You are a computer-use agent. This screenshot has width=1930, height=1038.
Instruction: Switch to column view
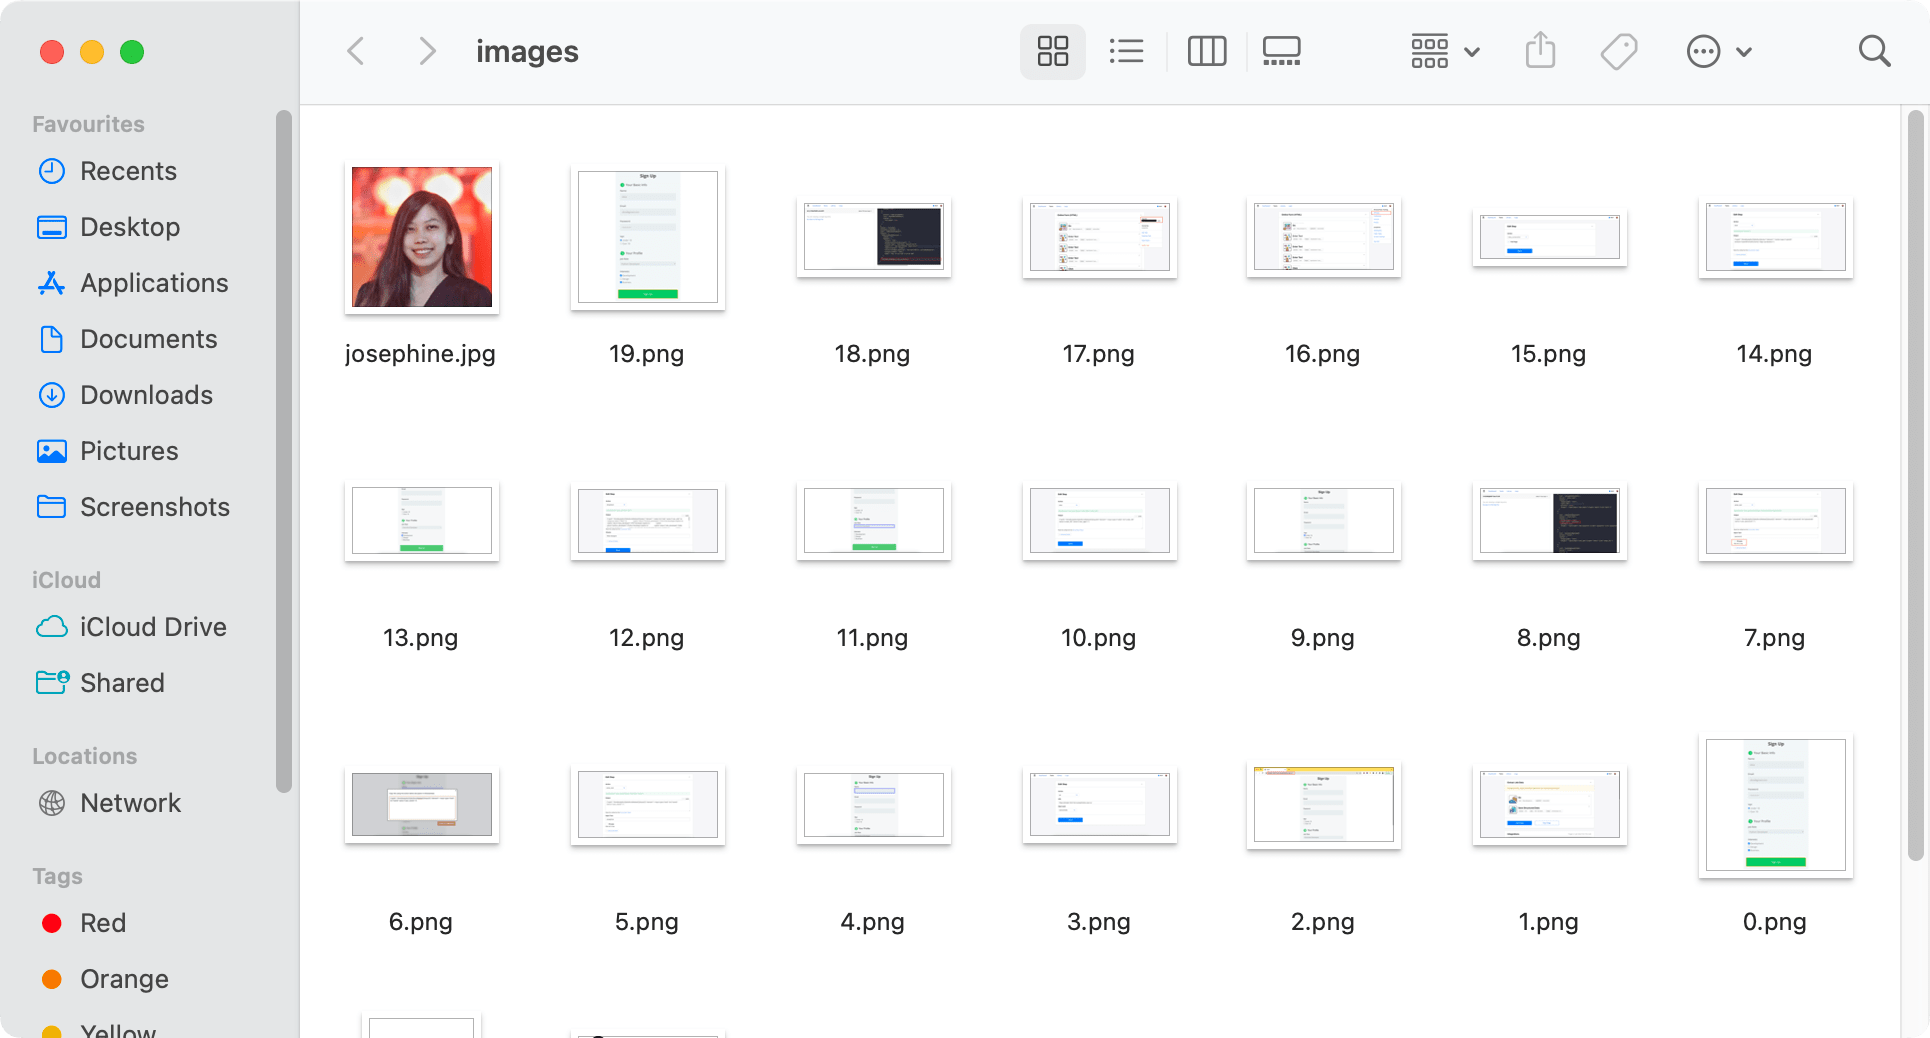[x=1206, y=51]
